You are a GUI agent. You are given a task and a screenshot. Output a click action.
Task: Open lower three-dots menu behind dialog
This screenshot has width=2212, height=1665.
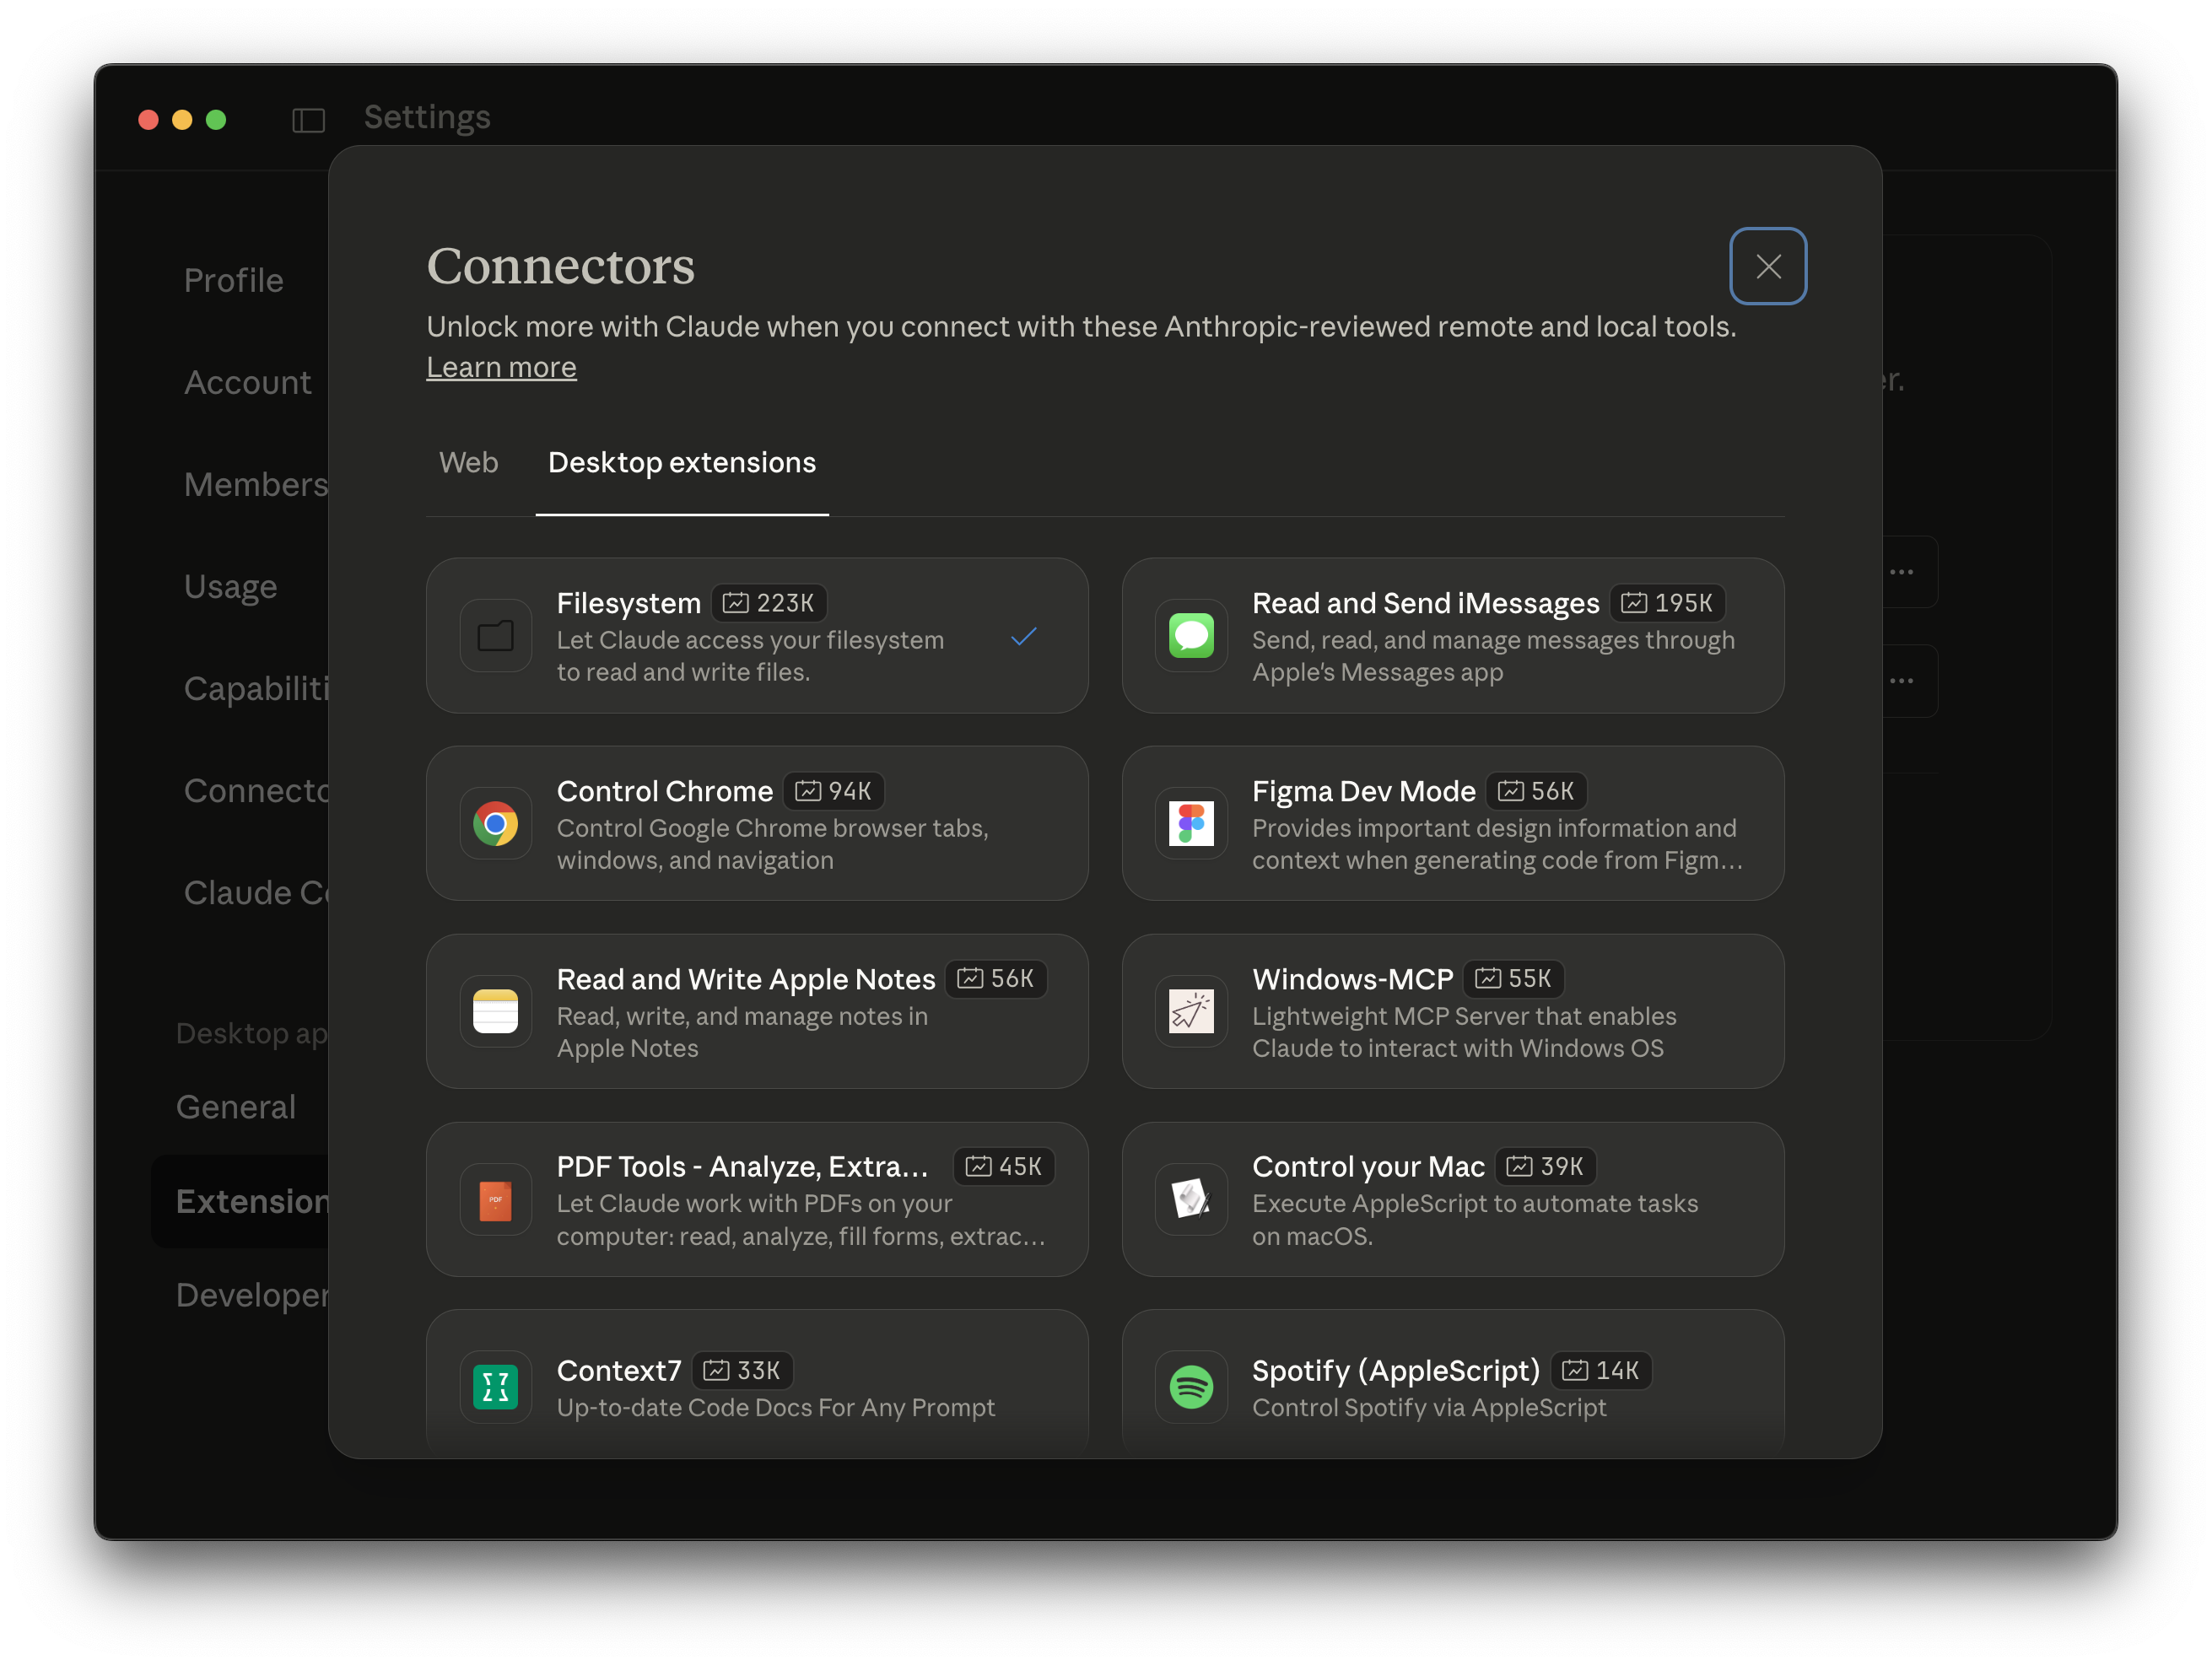1901,681
